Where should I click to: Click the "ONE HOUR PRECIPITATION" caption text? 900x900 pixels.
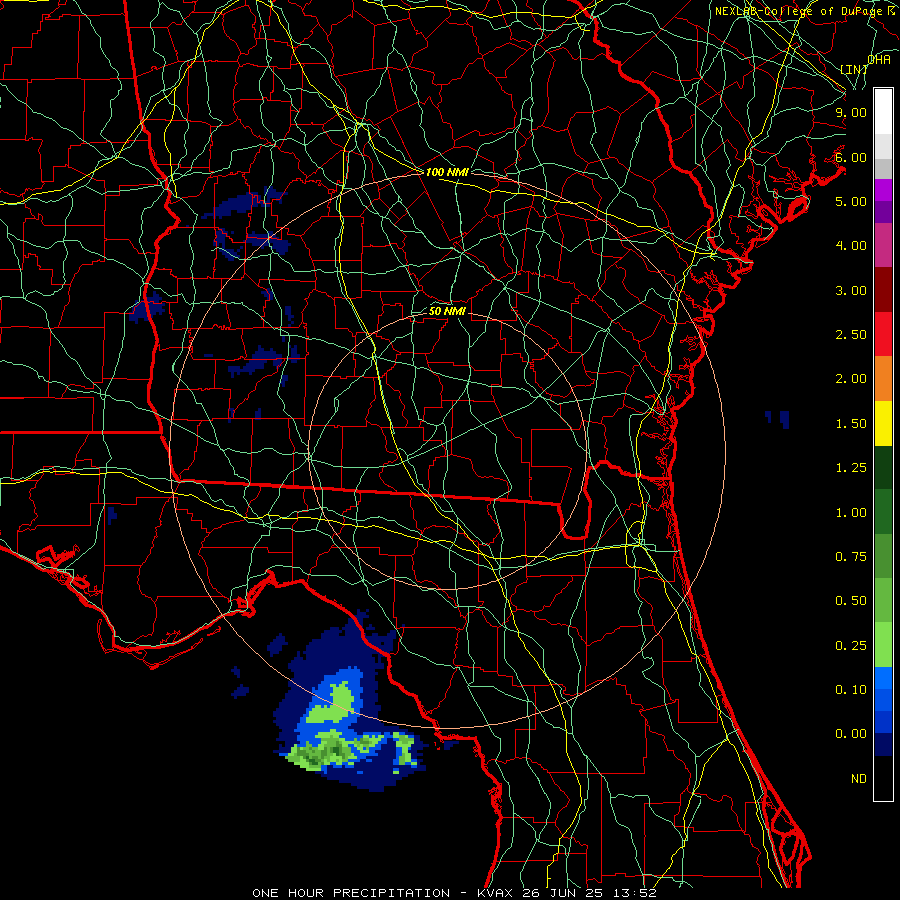click(351, 893)
